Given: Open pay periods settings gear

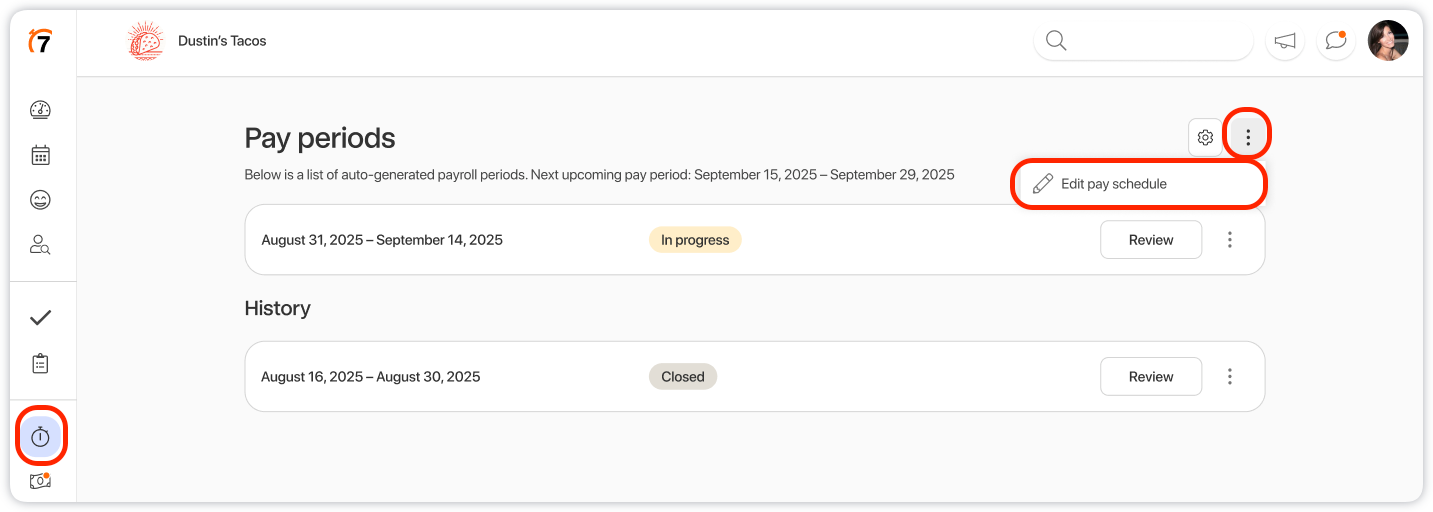Looking at the screenshot, I should coord(1205,138).
